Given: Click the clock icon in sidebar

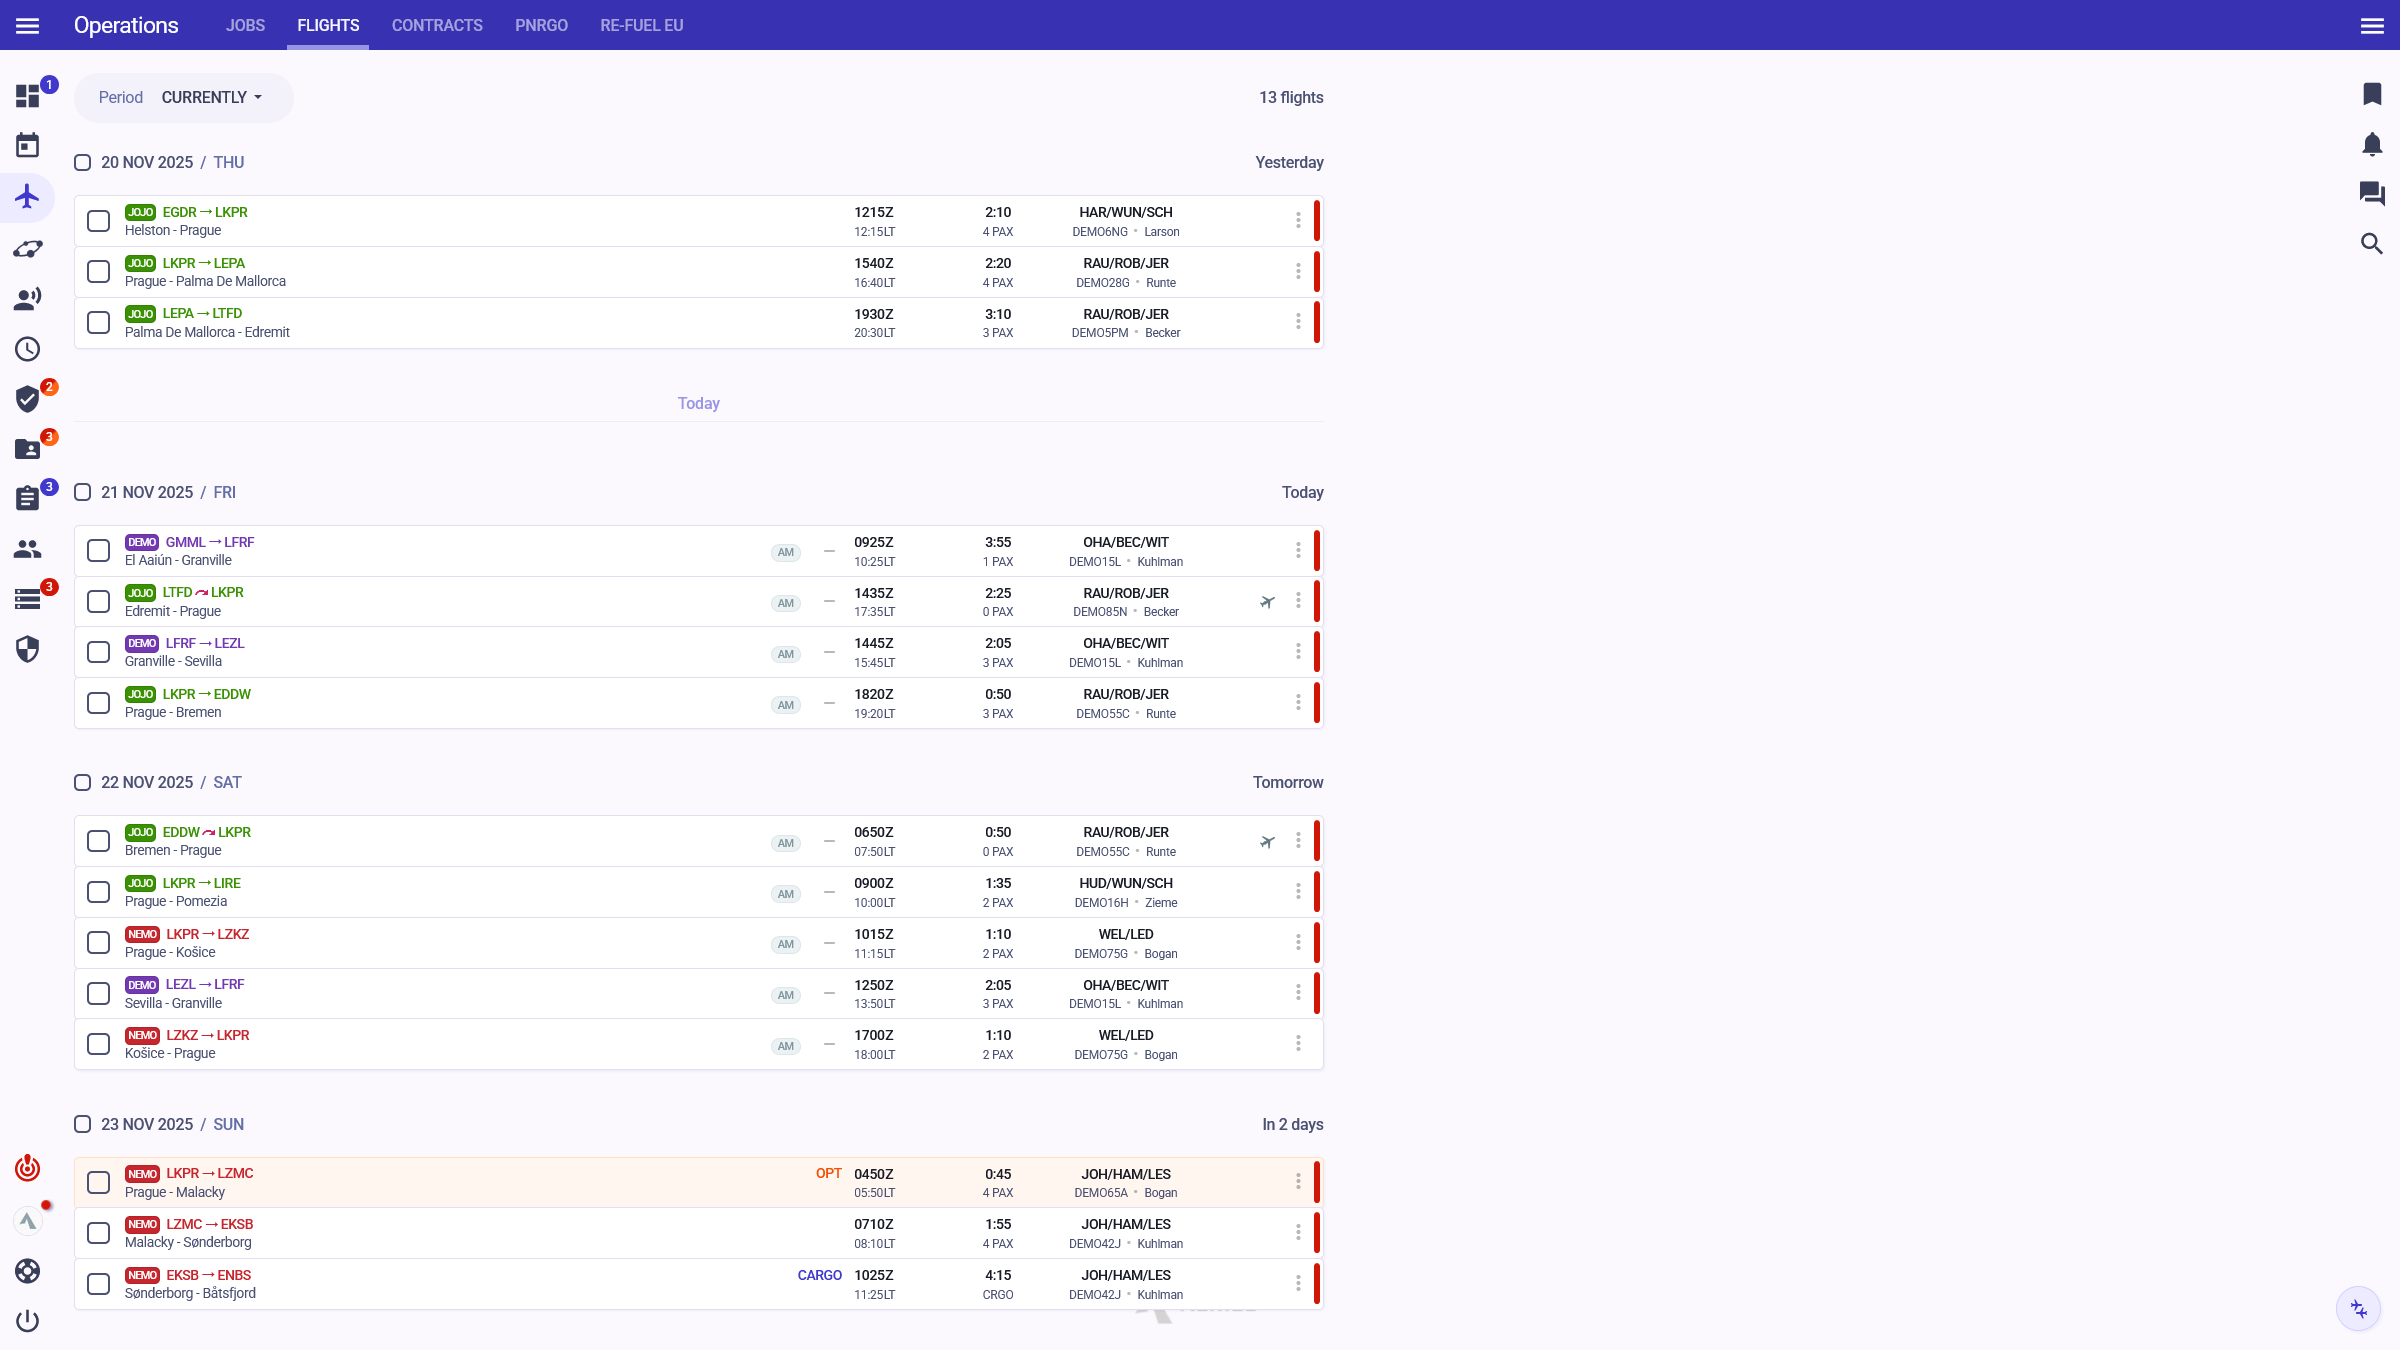Looking at the screenshot, I should (x=27, y=349).
